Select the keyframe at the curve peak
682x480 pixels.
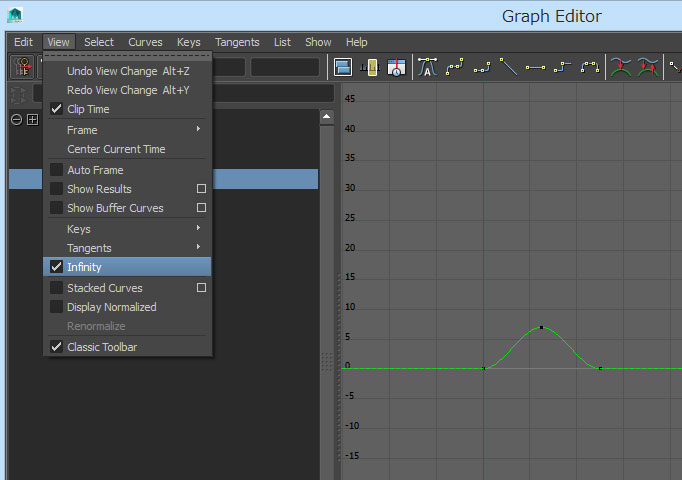(541, 327)
